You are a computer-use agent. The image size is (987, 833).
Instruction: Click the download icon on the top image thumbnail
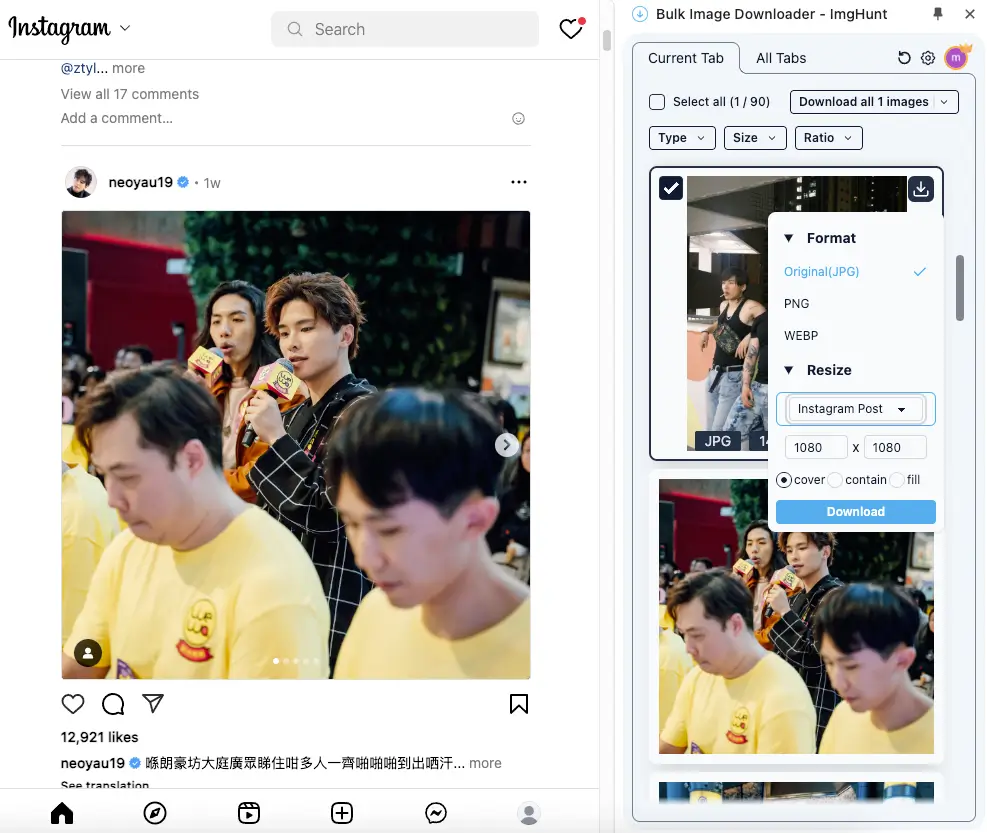click(921, 187)
